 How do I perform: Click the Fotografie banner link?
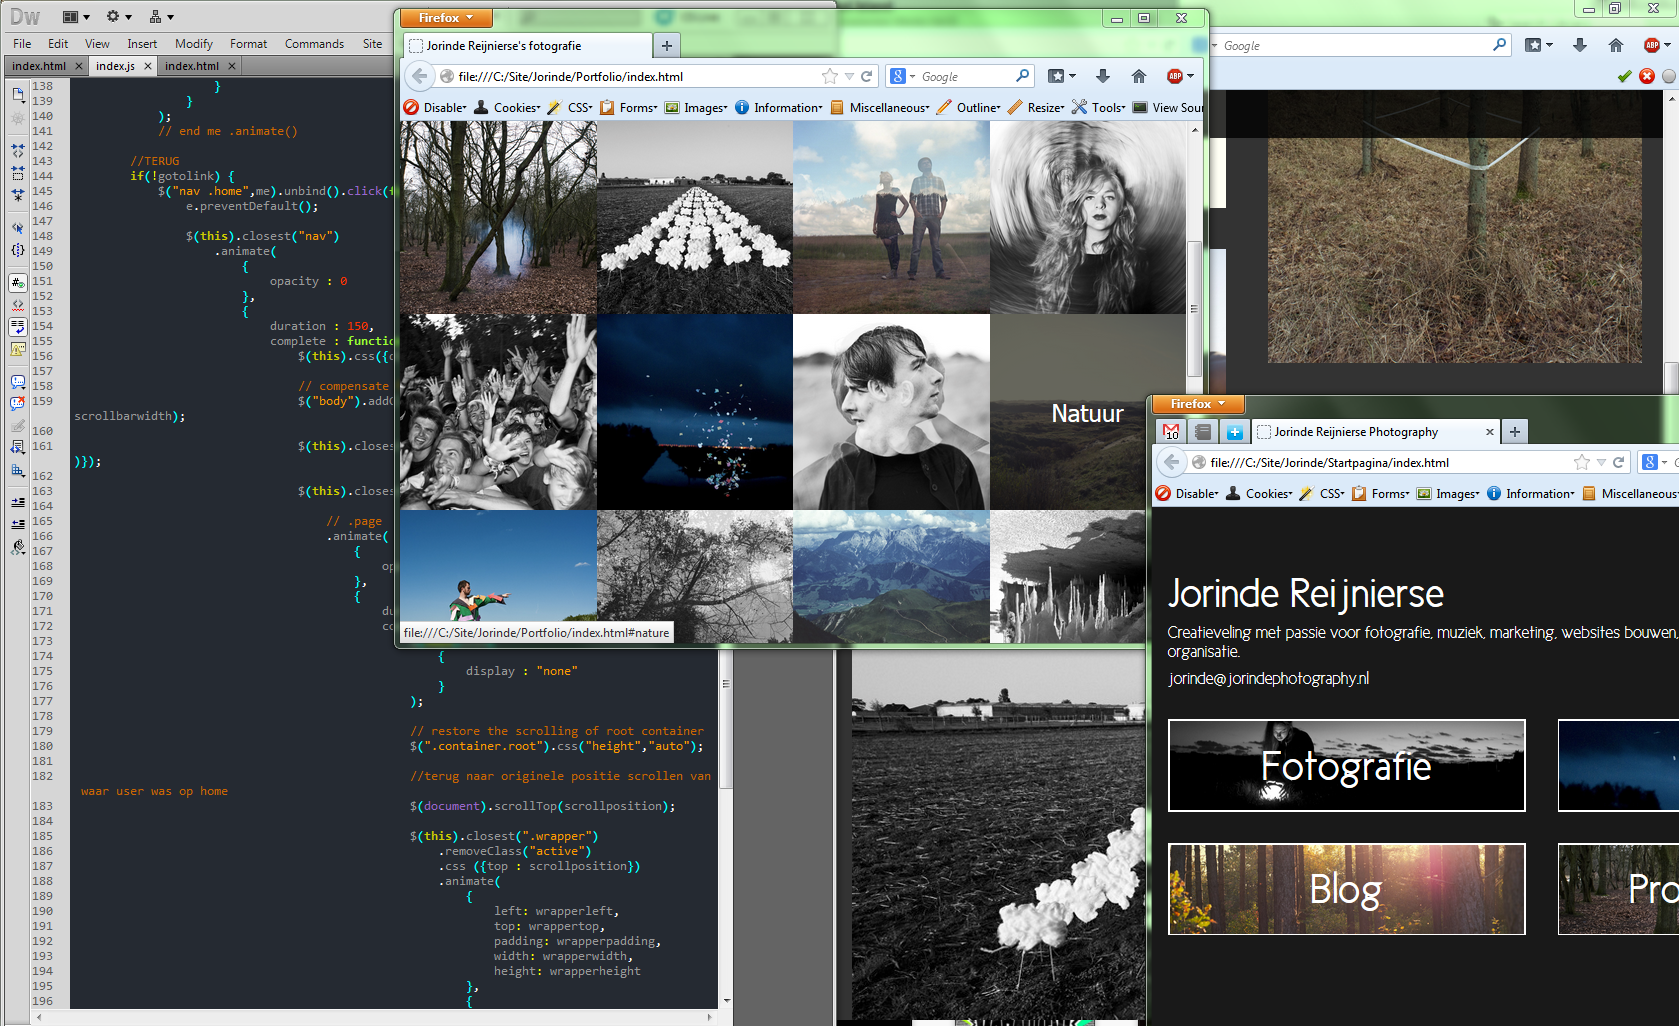click(x=1346, y=766)
